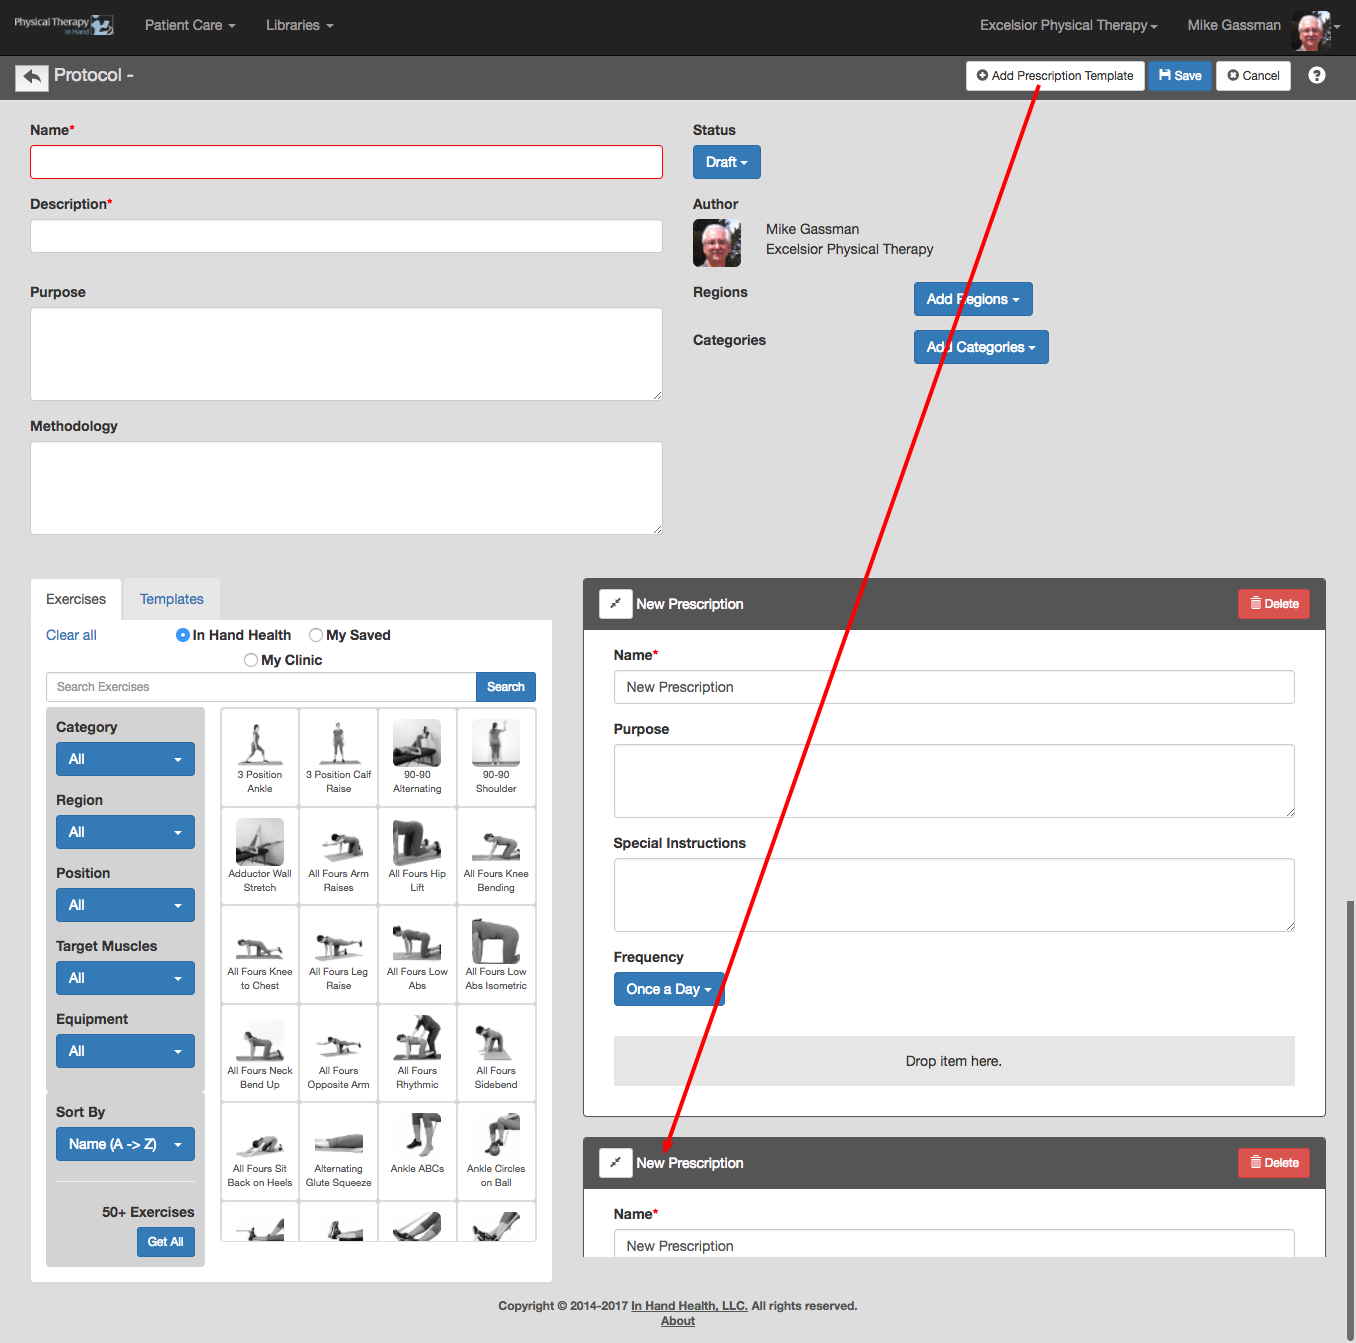Image resolution: width=1356 pixels, height=1343 pixels.
Task: Choose All Fours Knee to Chest exercise
Action: [260, 955]
